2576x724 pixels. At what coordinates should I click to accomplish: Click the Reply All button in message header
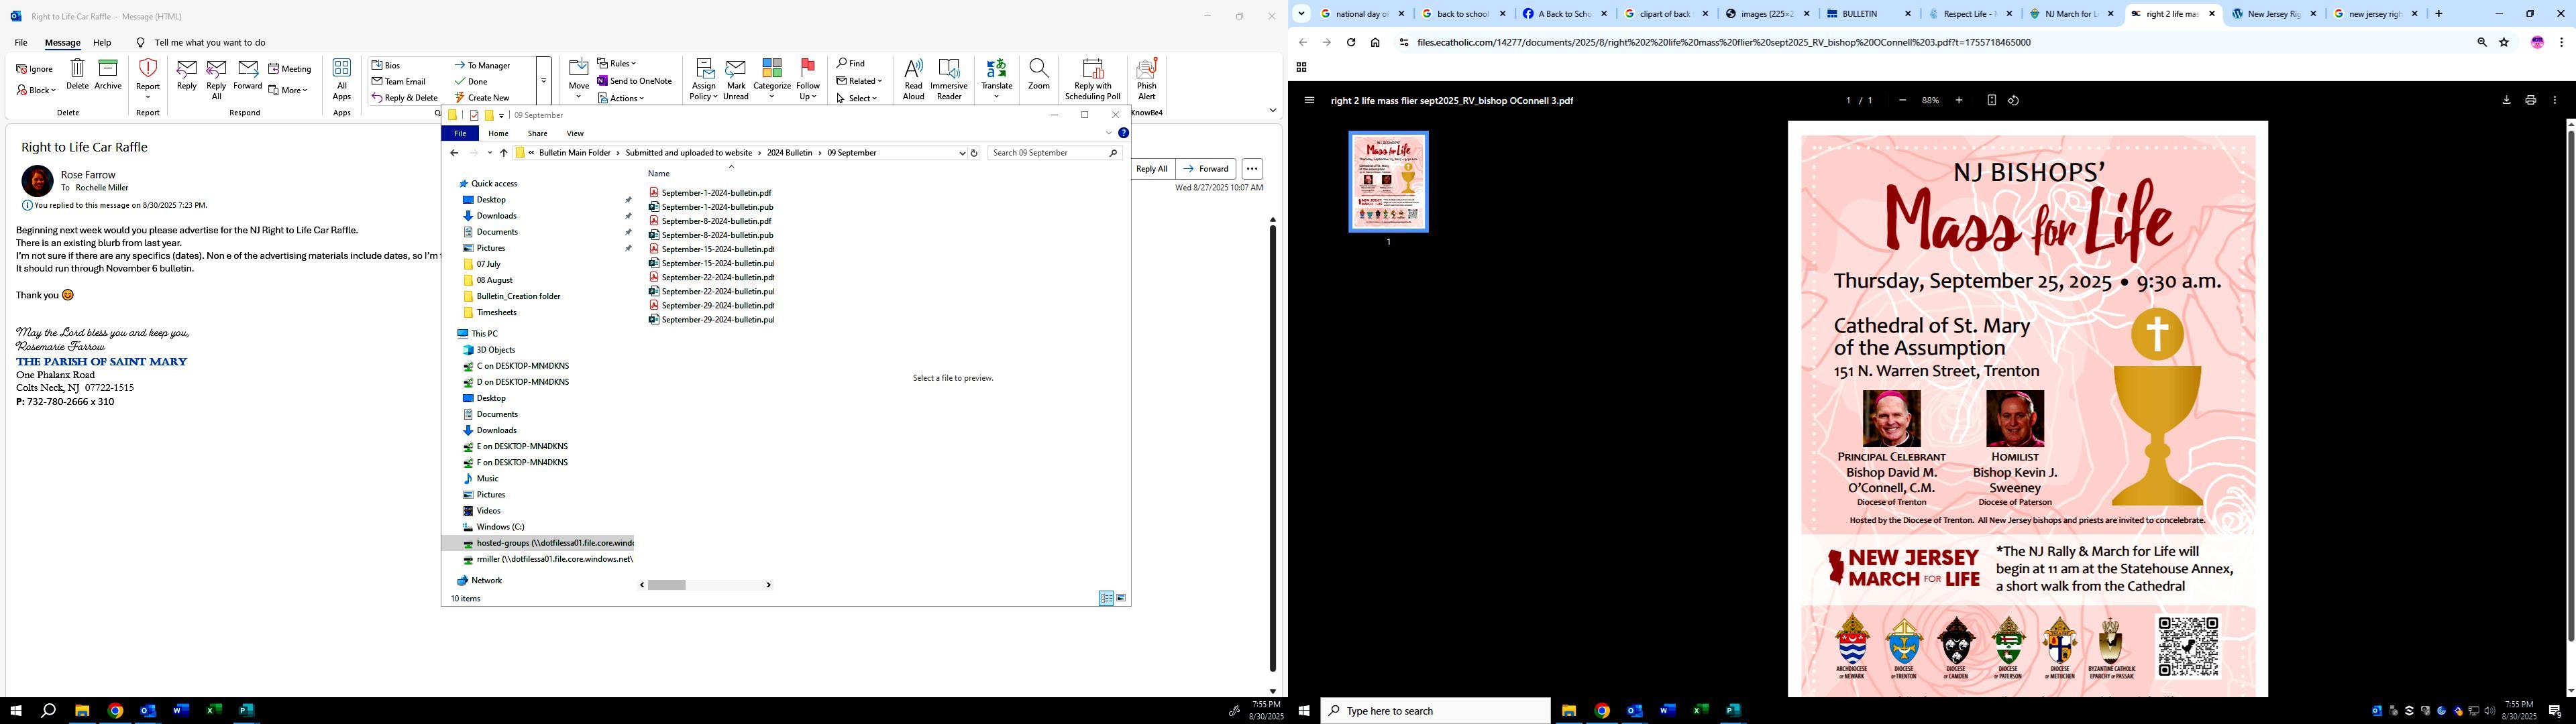pos(1151,168)
